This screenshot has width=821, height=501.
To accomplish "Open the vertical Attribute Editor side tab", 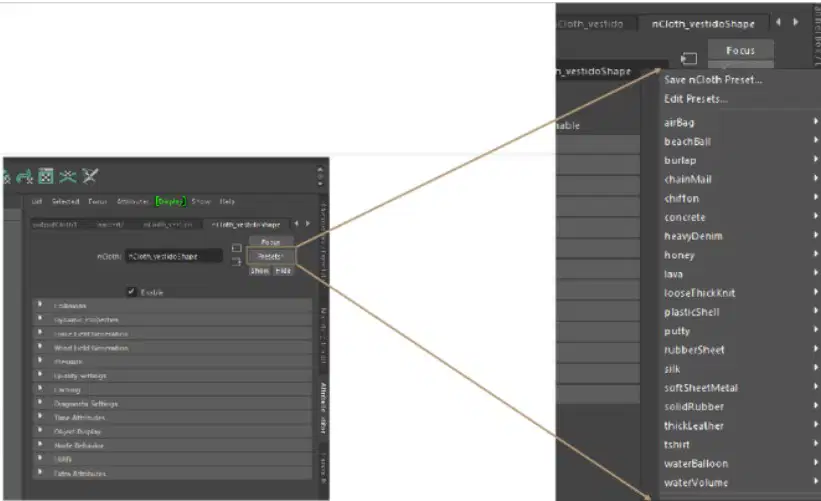I will pos(323,408).
